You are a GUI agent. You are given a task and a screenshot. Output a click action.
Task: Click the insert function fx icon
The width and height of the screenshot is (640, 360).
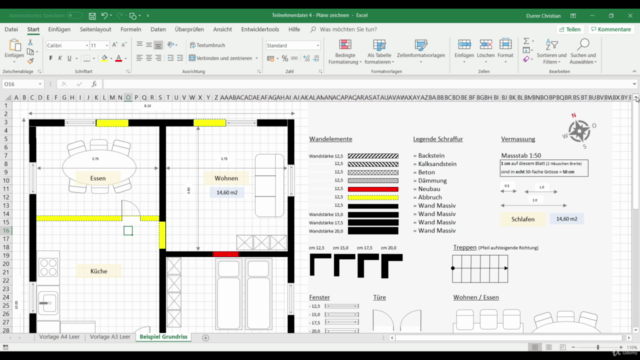[94, 84]
